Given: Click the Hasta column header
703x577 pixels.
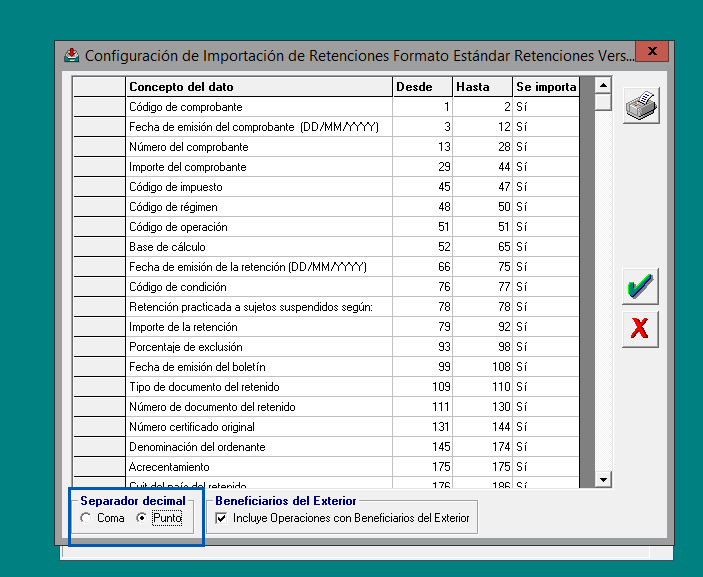Looking at the screenshot, I should pos(482,87).
